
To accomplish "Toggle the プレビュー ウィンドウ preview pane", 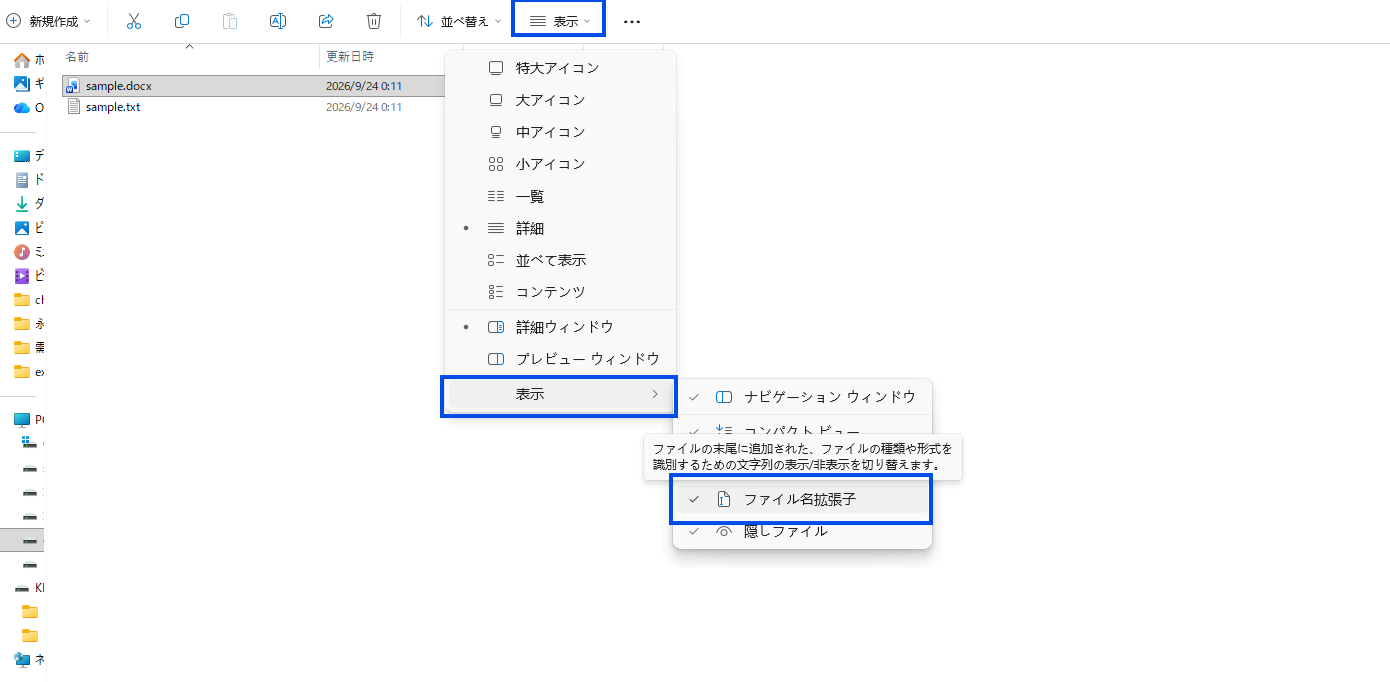I will [x=560, y=359].
